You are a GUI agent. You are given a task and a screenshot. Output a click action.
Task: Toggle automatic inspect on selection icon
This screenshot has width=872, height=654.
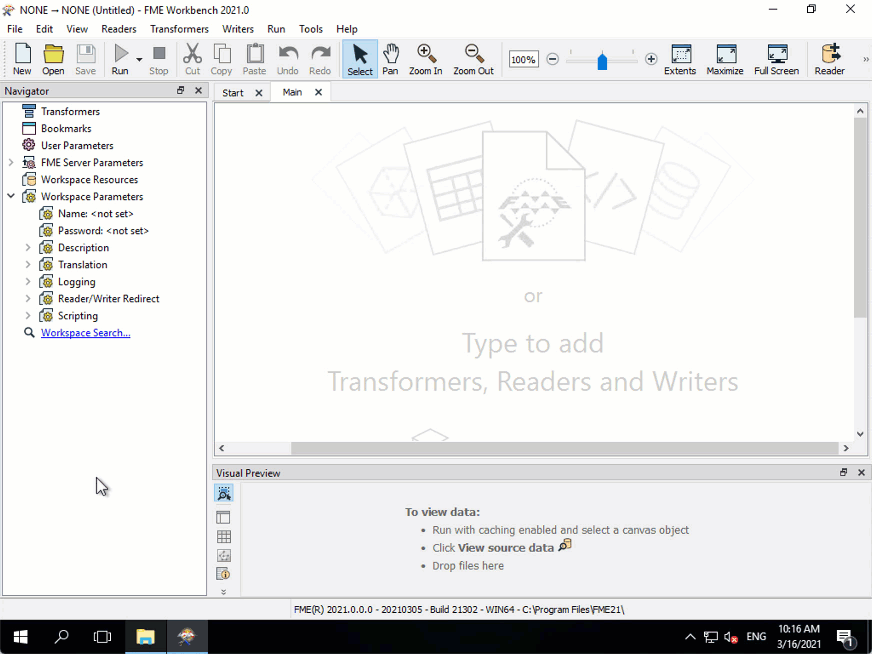(224, 493)
